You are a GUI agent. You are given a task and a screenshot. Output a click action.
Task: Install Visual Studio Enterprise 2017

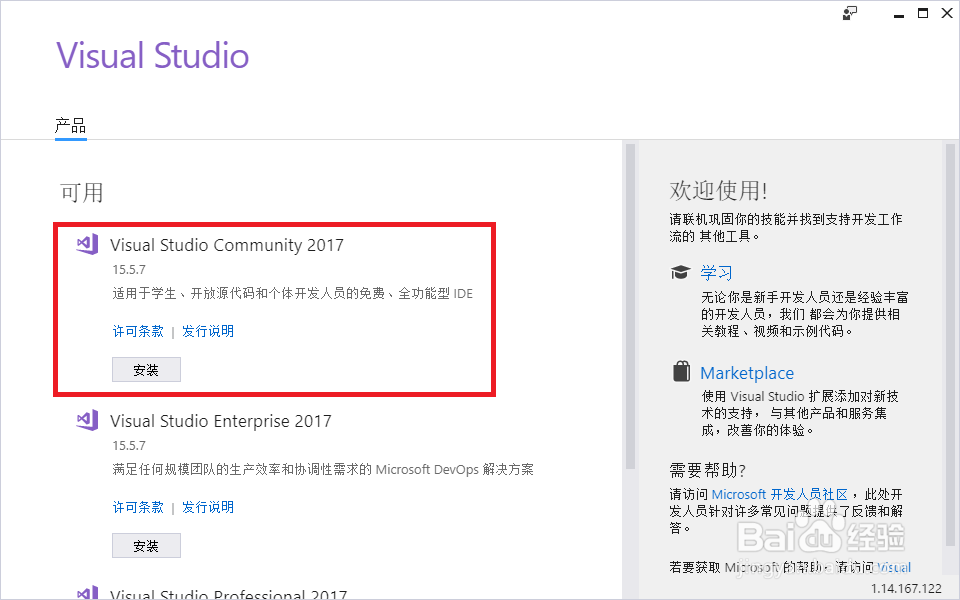coord(146,546)
